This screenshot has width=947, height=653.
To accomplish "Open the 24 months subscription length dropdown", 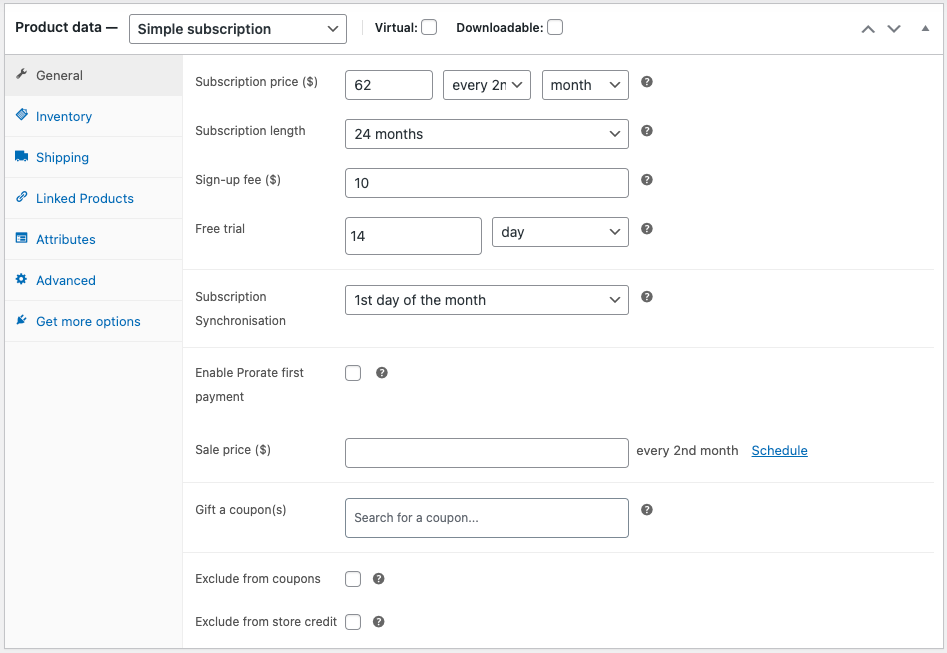I will pyautogui.click(x=487, y=134).
